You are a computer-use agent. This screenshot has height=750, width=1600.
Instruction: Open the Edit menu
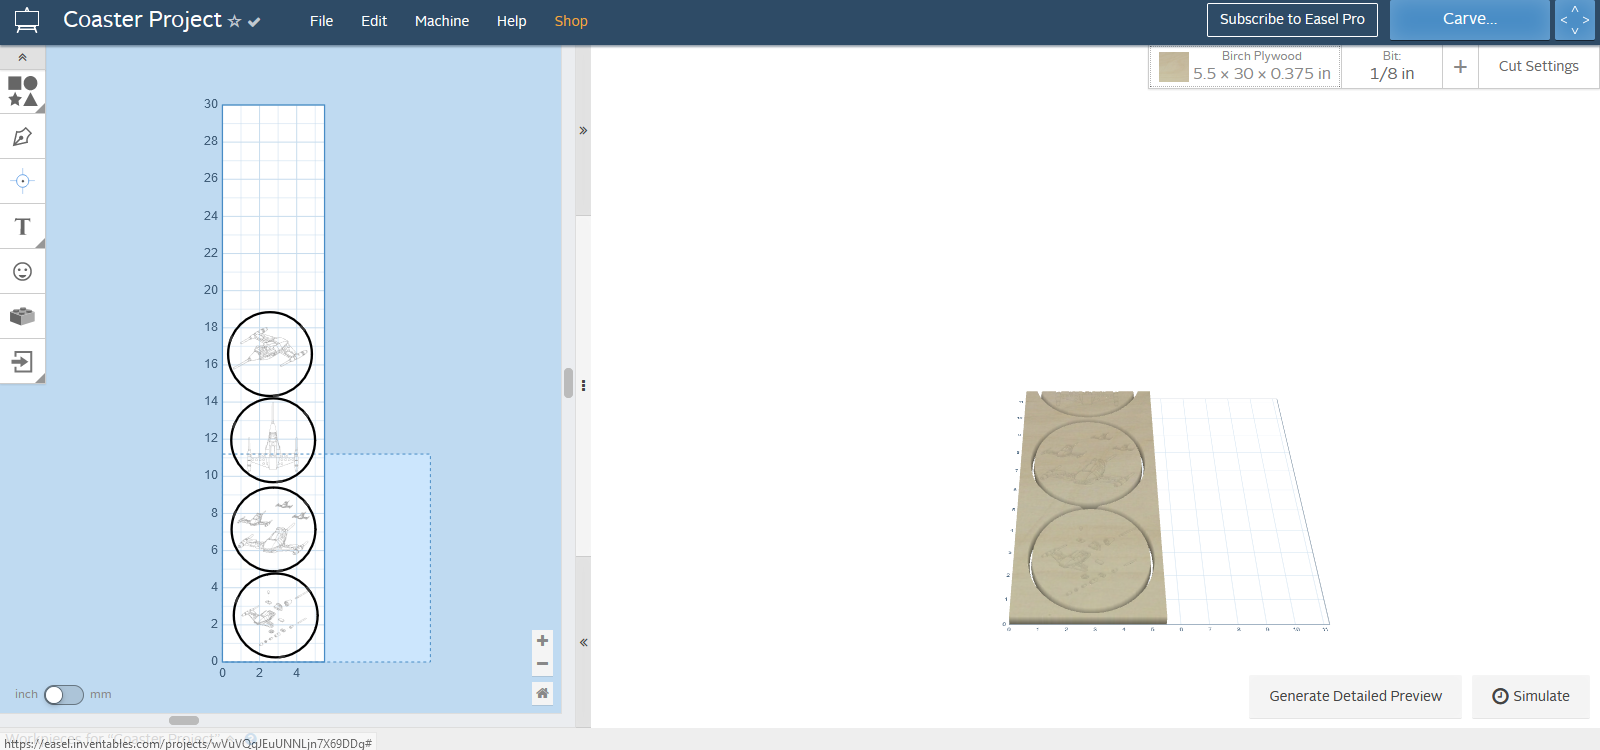[374, 21]
